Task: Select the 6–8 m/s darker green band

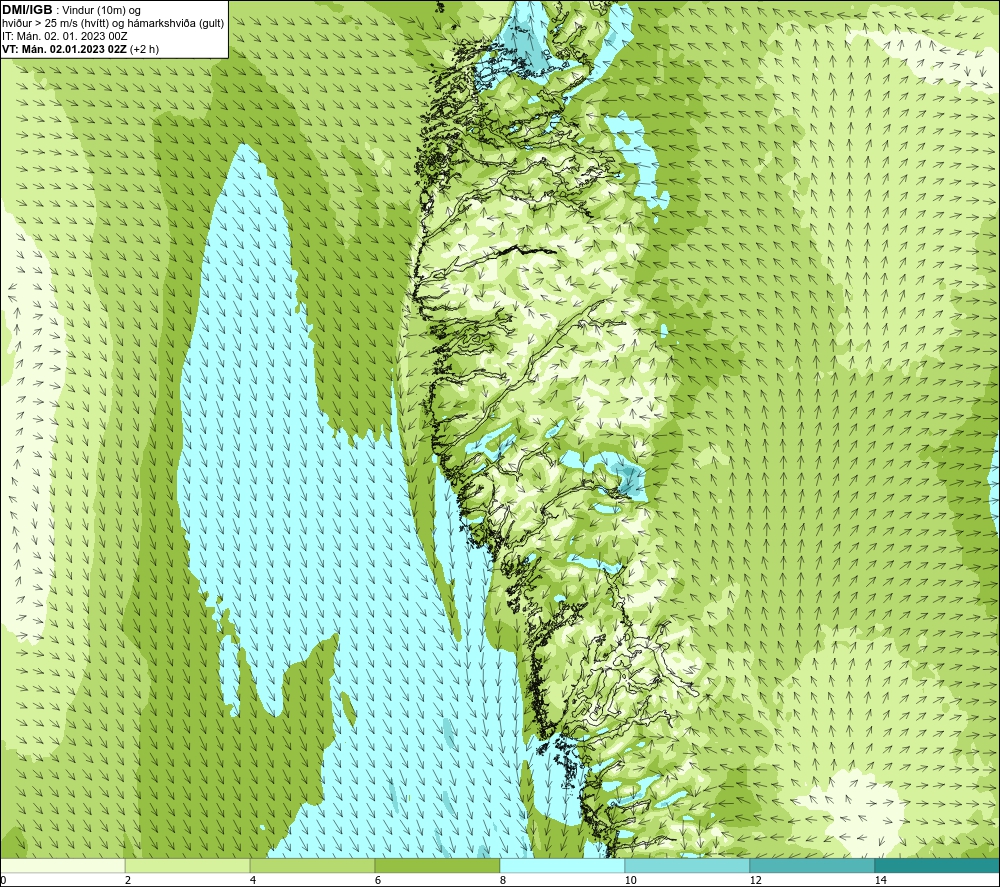Action: (x=438, y=866)
